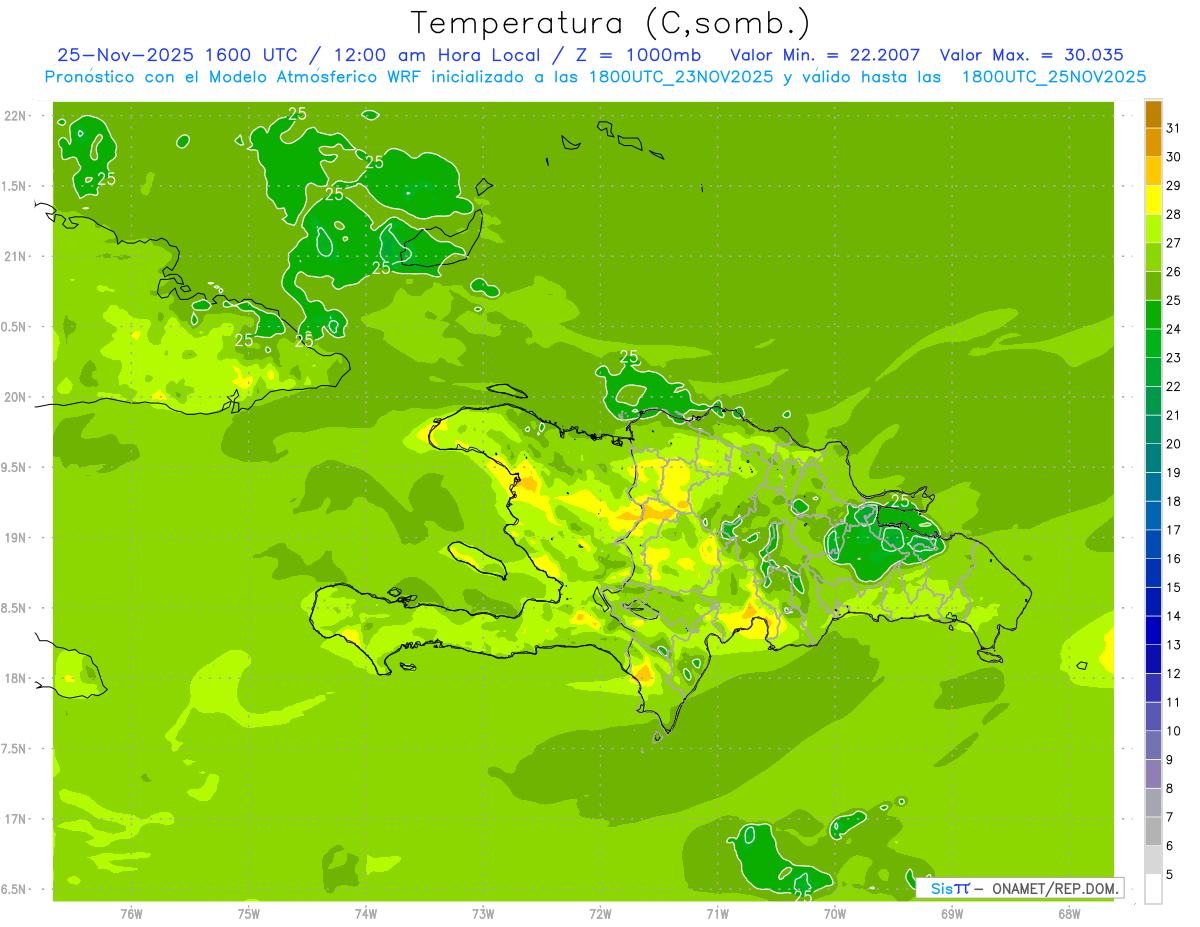Click the 8 value on the color legend
Image resolution: width=1200 pixels, height=927 pixels.
coord(1169,789)
